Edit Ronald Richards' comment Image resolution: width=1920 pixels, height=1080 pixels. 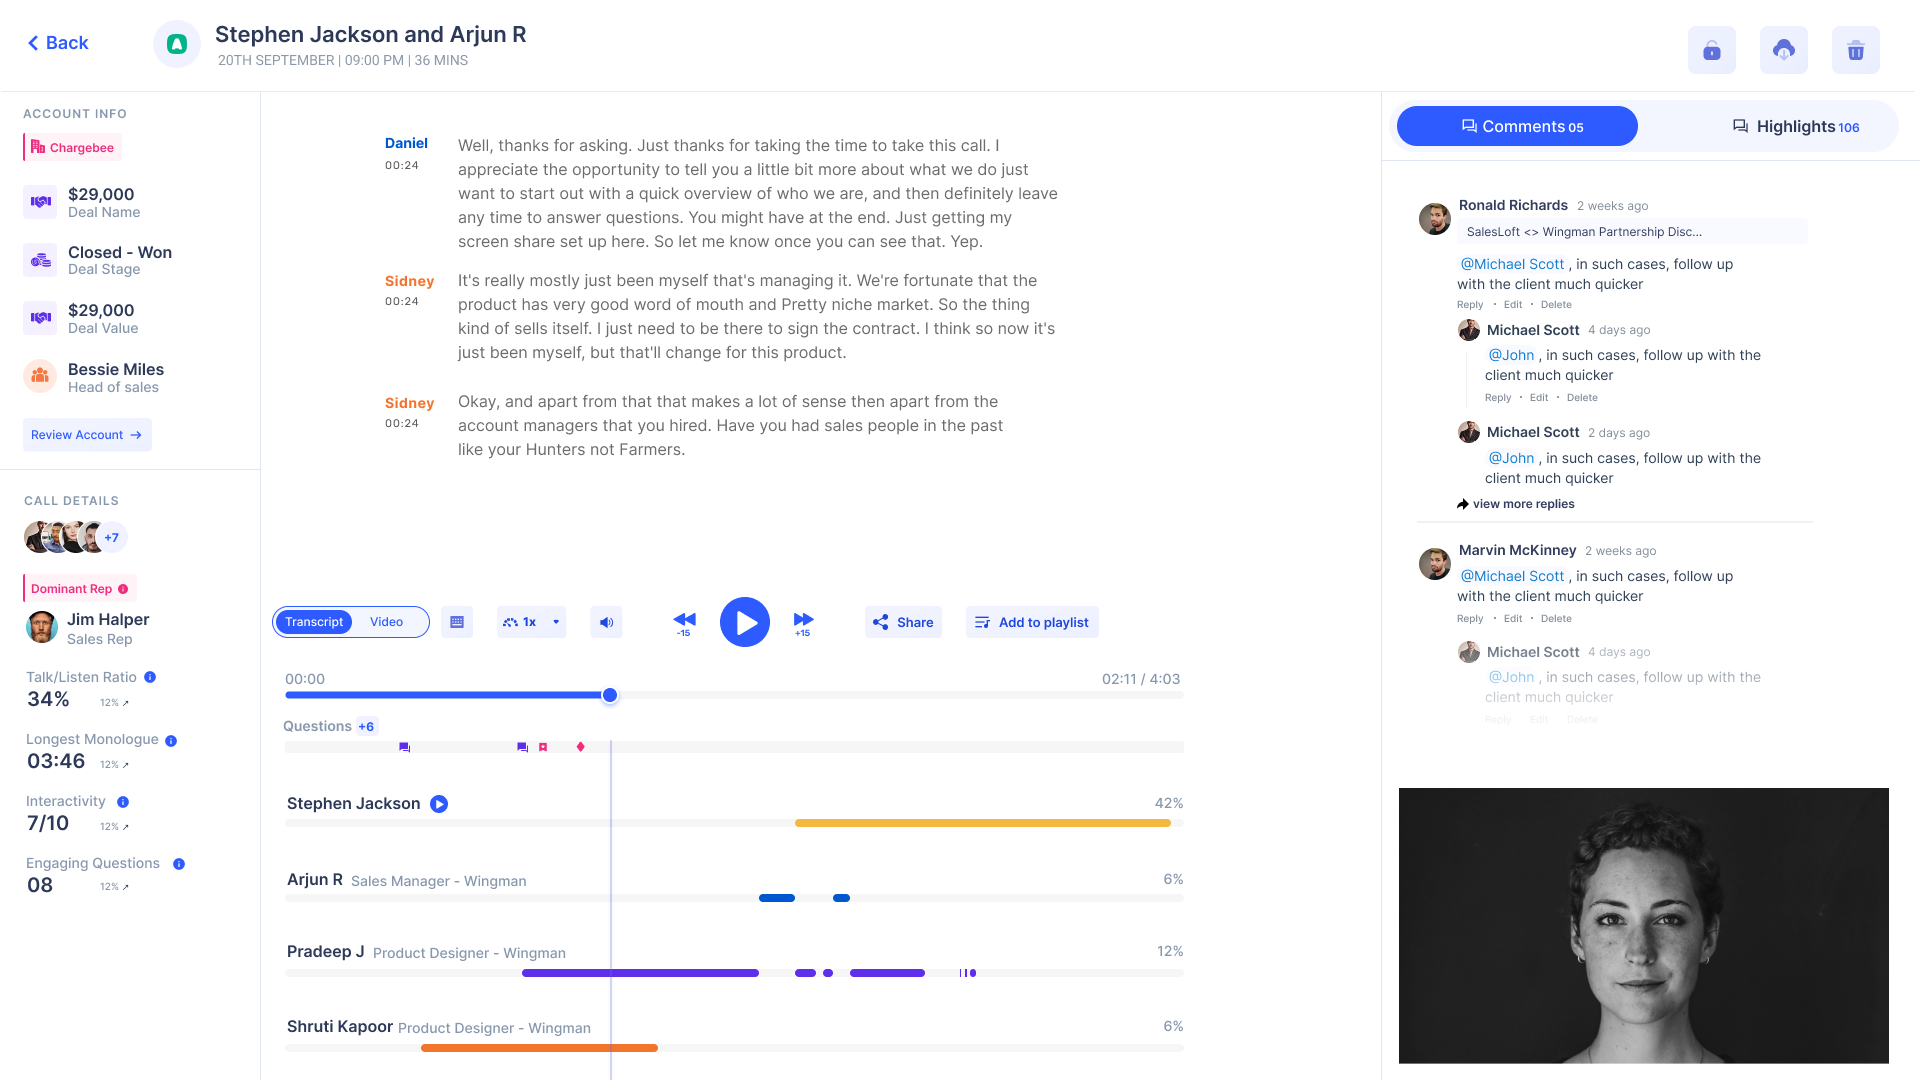[x=1513, y=305]
